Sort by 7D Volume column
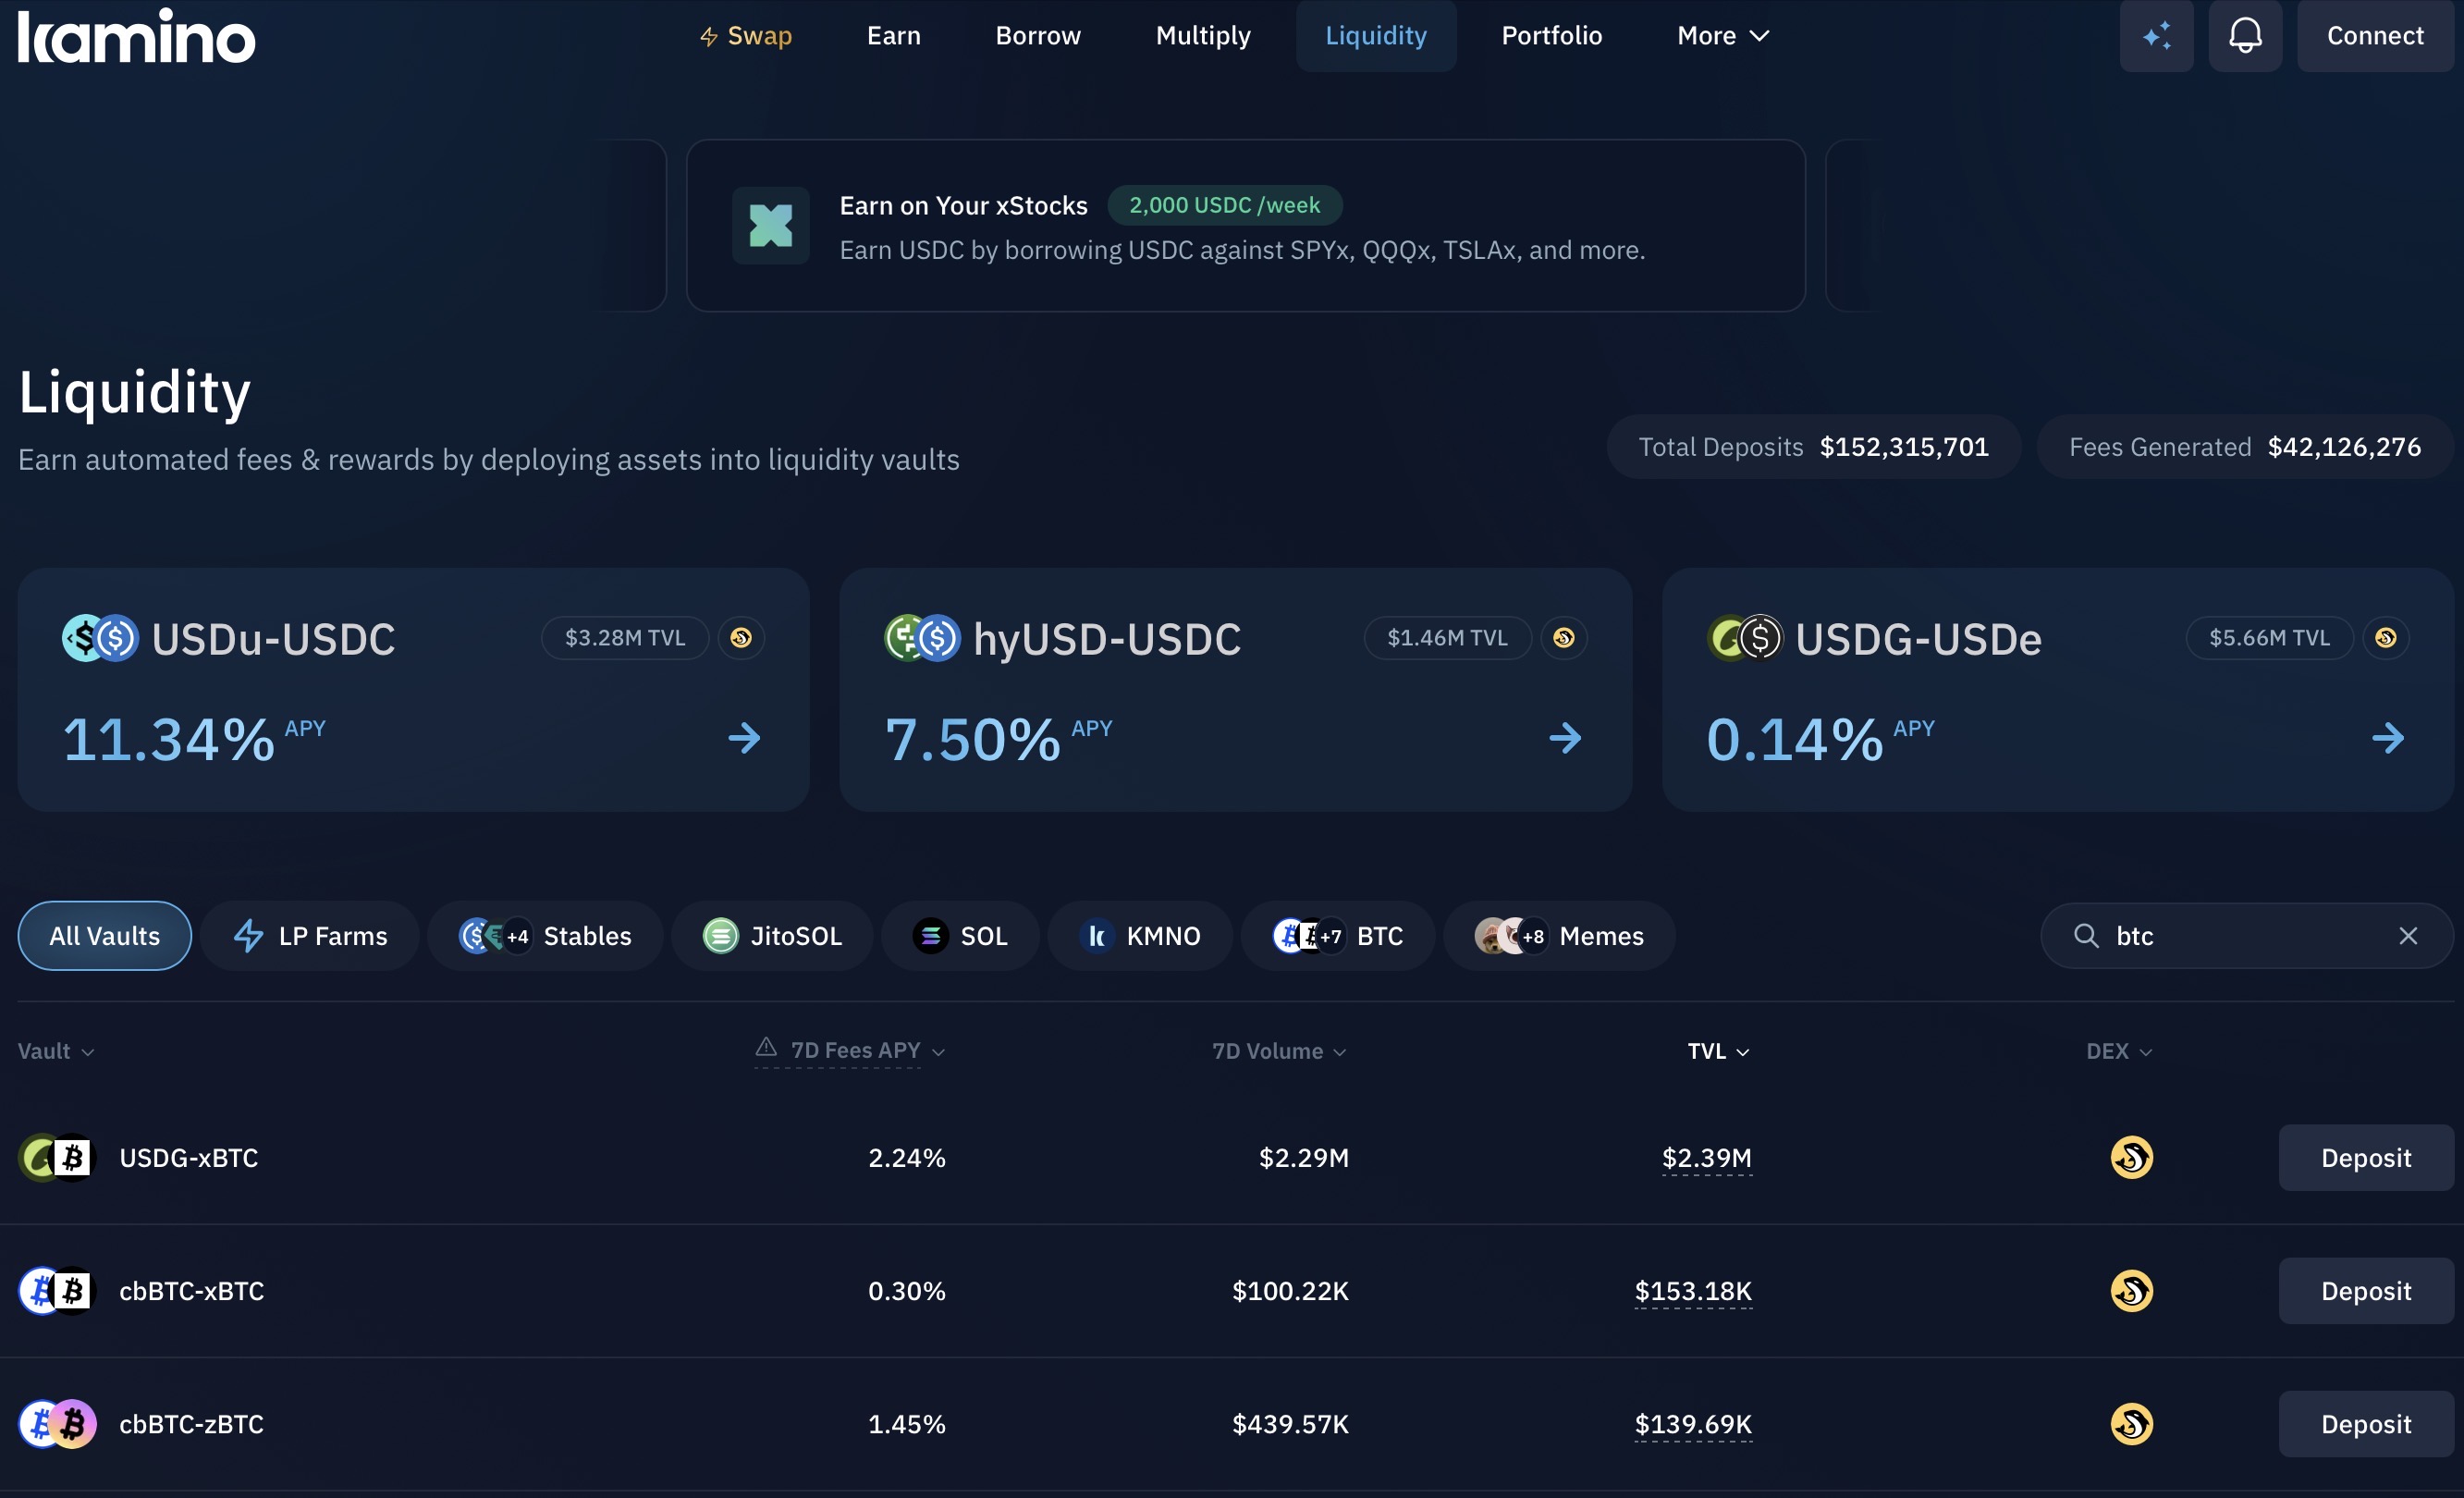 pyautogui.click(x=1279, y=1051)
